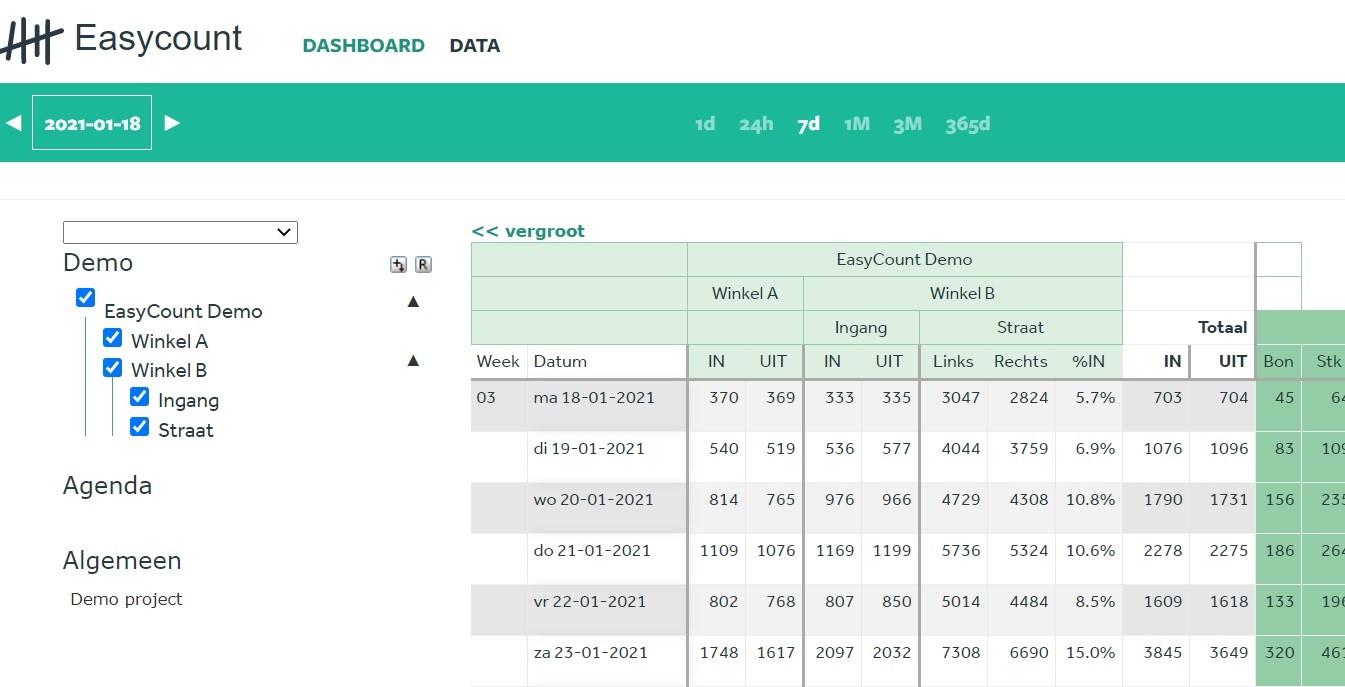Screen dimensions: 1345x687
Task: Select Winkel A tree label
Action: 169,341
